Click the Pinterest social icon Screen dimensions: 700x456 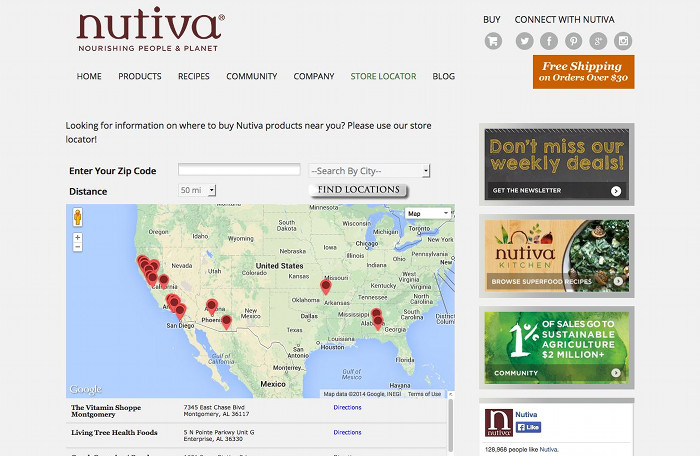[574, 41]
